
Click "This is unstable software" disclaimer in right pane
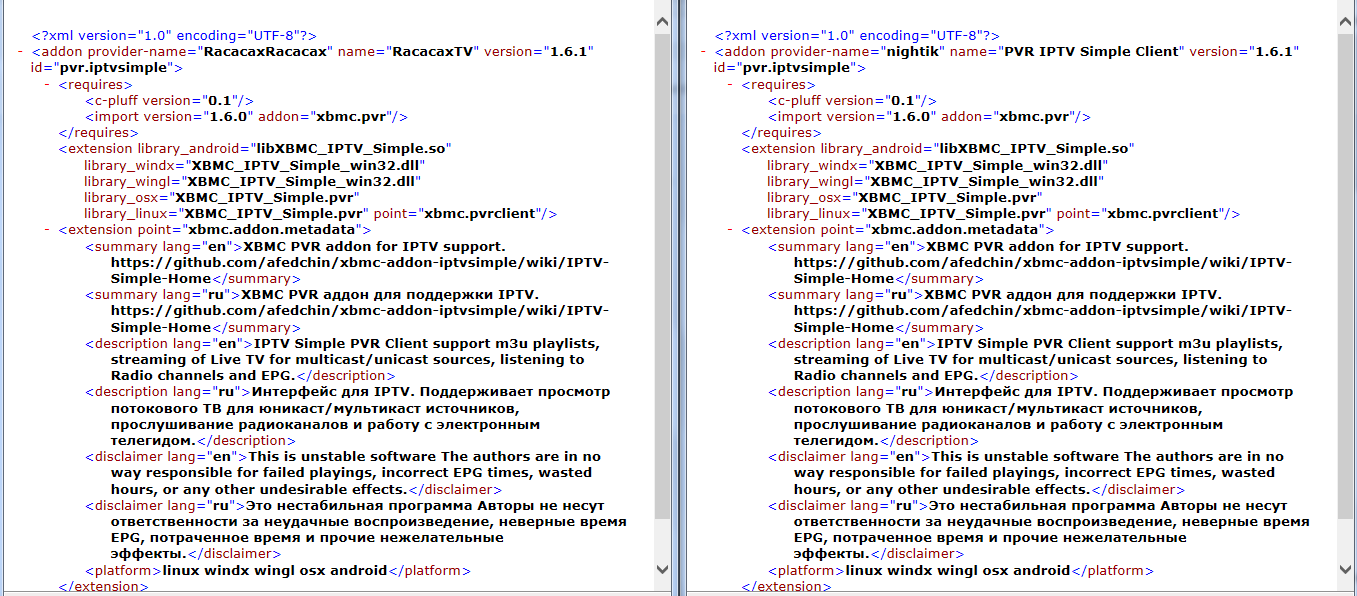tap(1039, 473)
